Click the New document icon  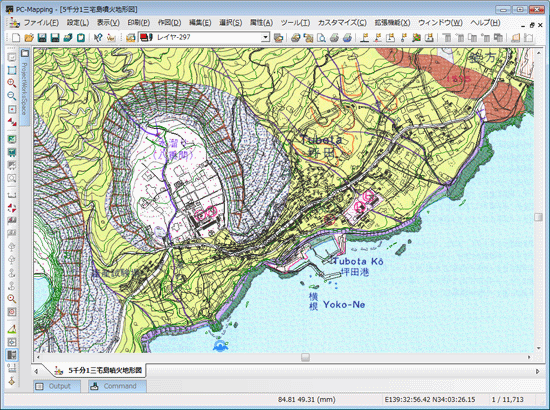[x=16, y=38]
